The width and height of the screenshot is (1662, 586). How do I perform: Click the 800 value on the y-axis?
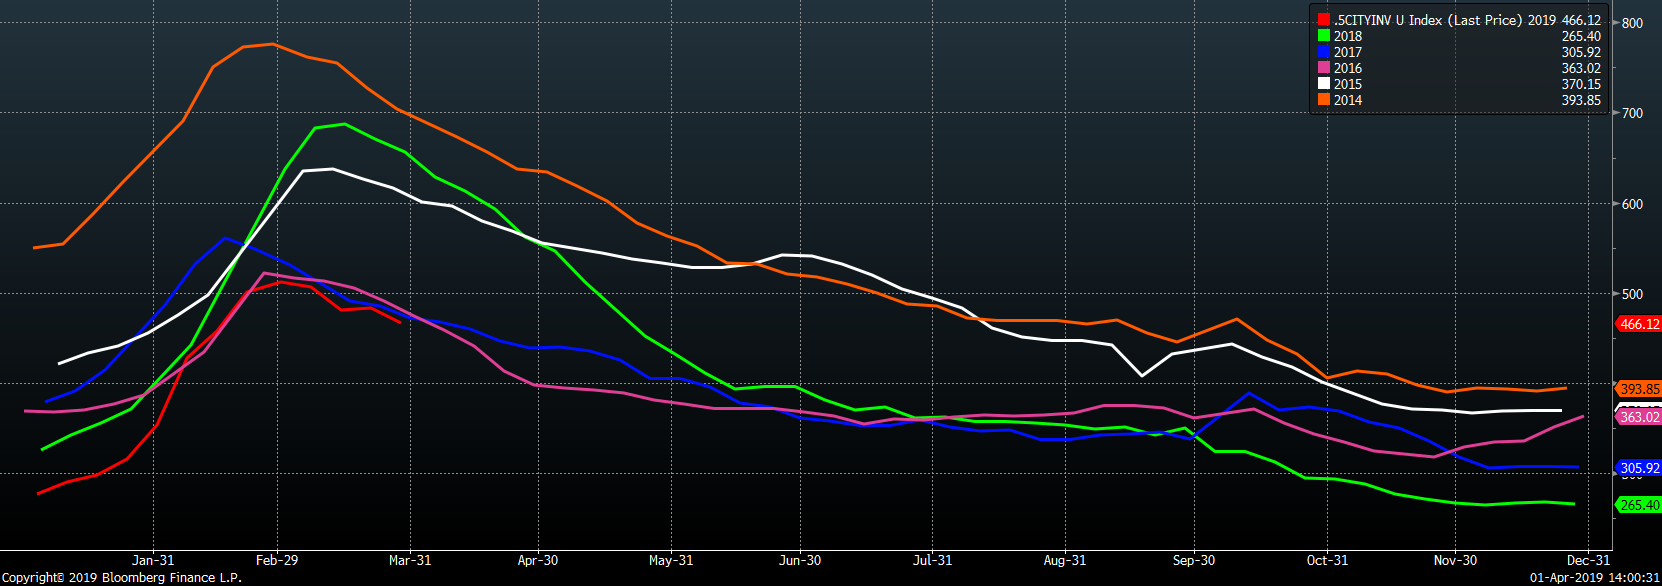tap(1632, 23)
